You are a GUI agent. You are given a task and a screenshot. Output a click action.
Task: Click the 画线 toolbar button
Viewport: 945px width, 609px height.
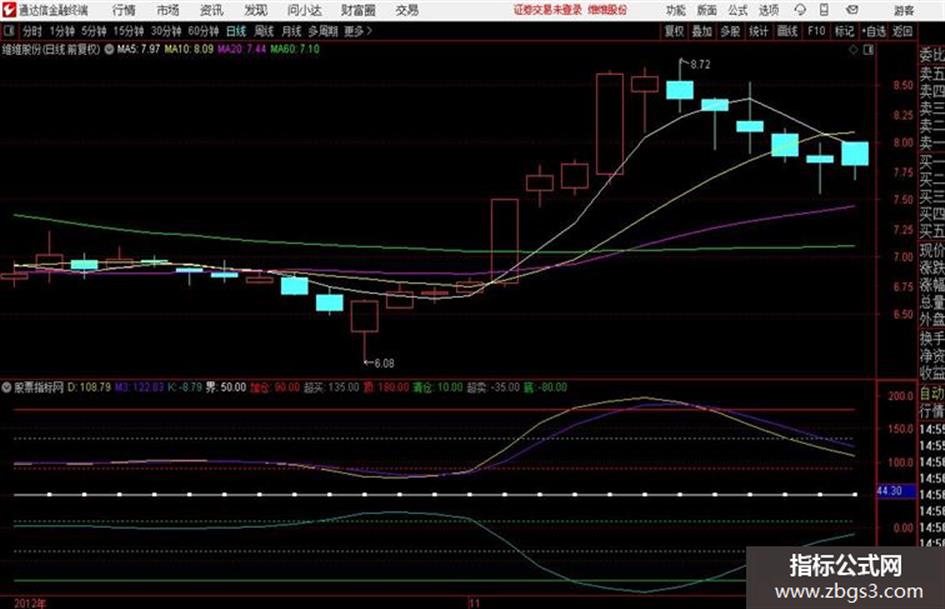click(787, 31)
